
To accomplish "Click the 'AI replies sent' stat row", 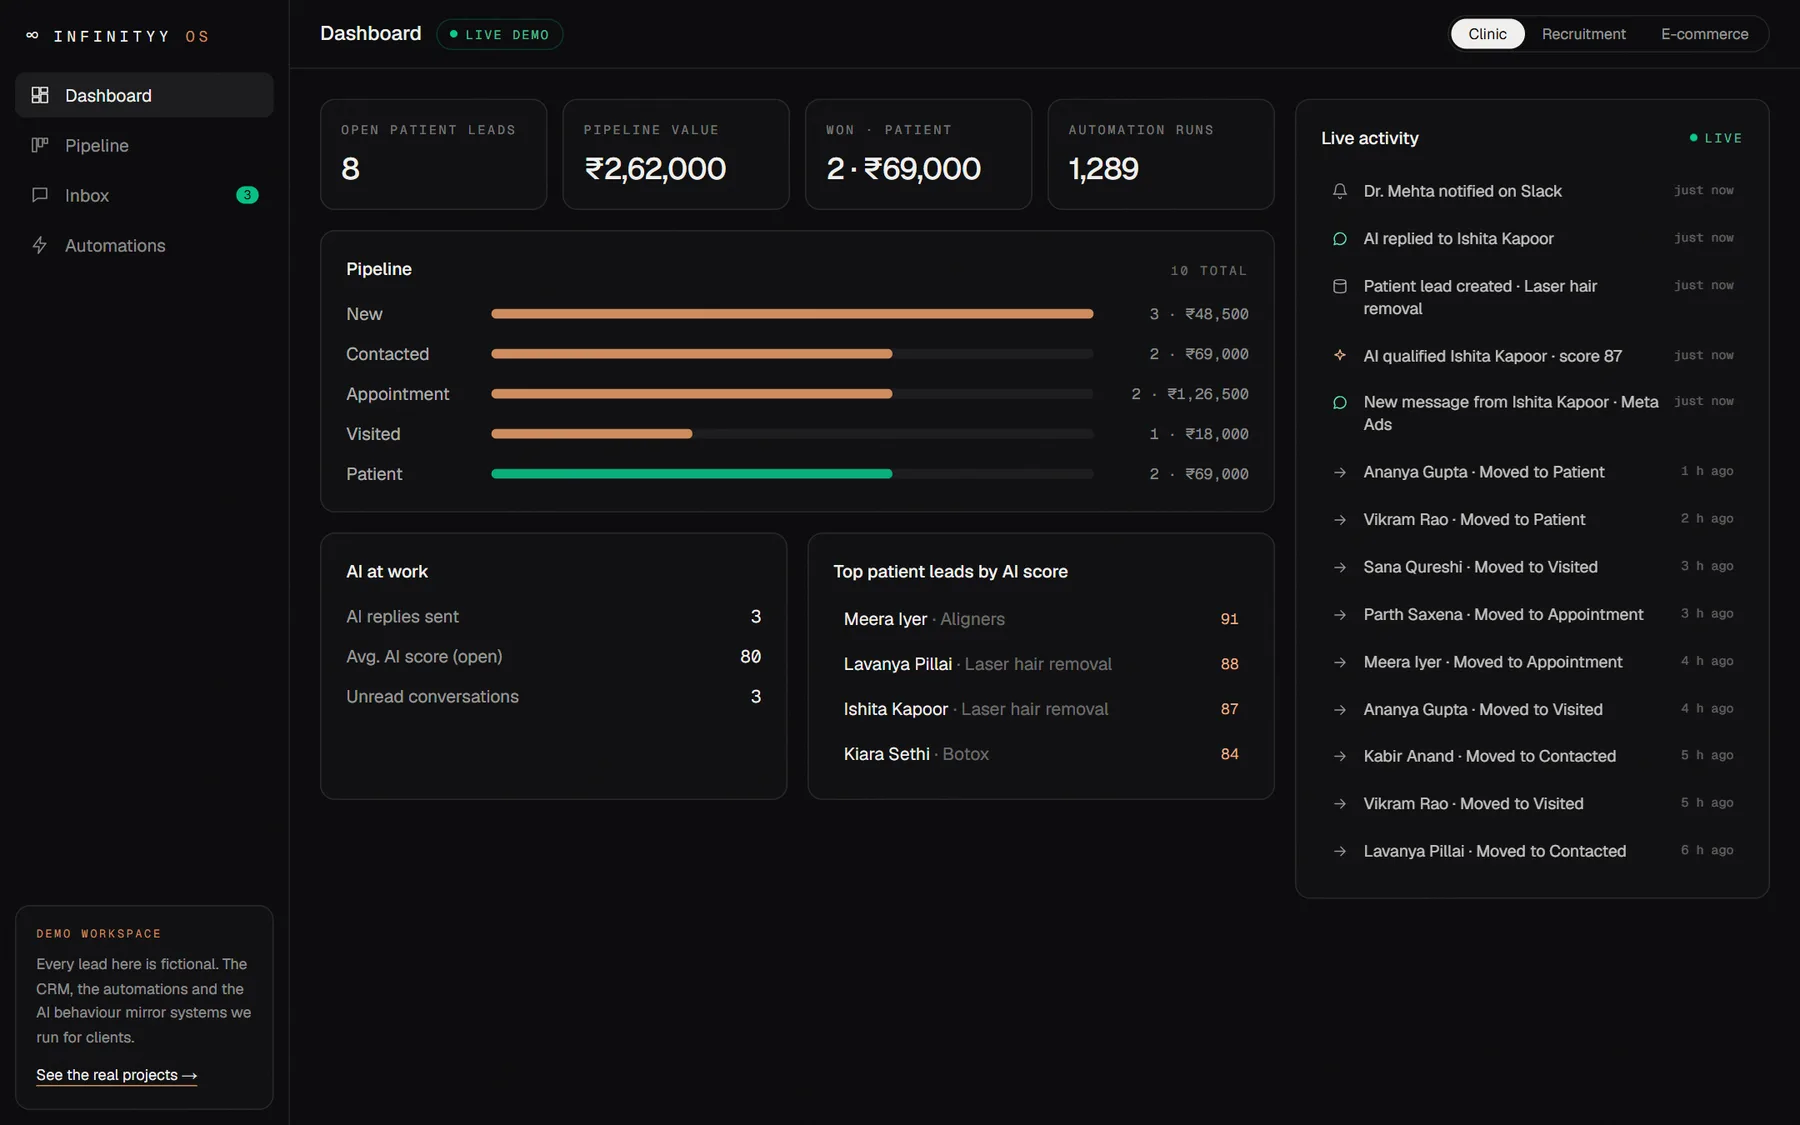I will pos(554,617).
